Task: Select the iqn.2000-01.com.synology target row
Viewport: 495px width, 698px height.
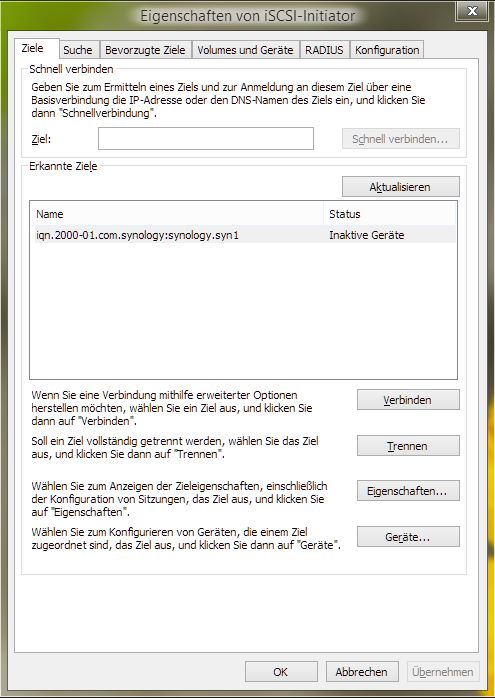Action: (x=243, y=235)
